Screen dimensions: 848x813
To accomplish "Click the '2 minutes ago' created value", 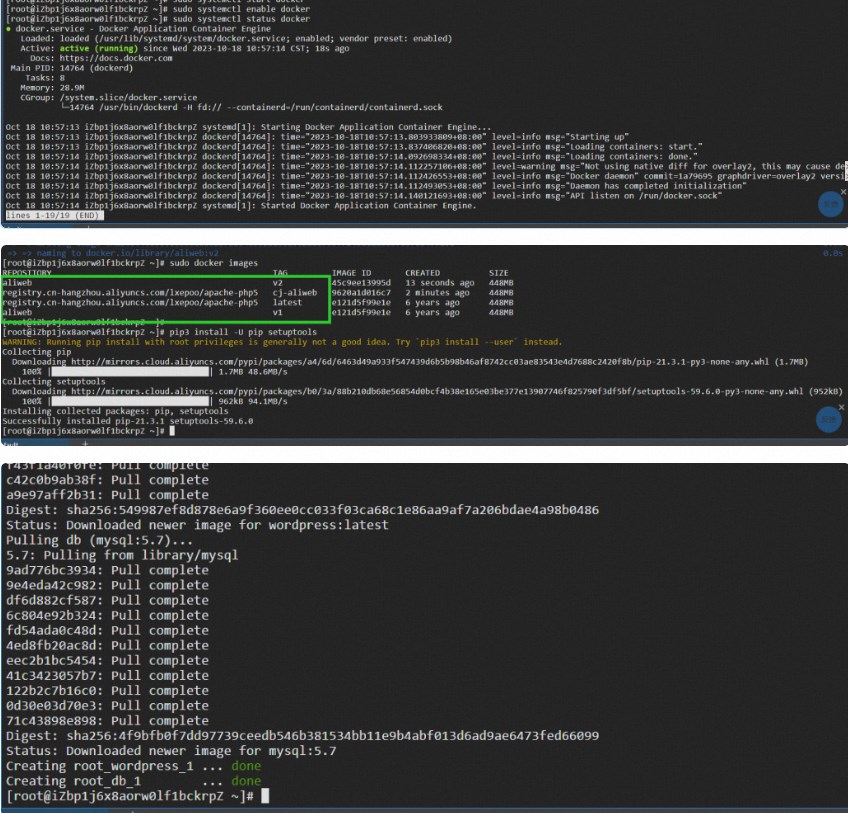I will pos(438,293).
